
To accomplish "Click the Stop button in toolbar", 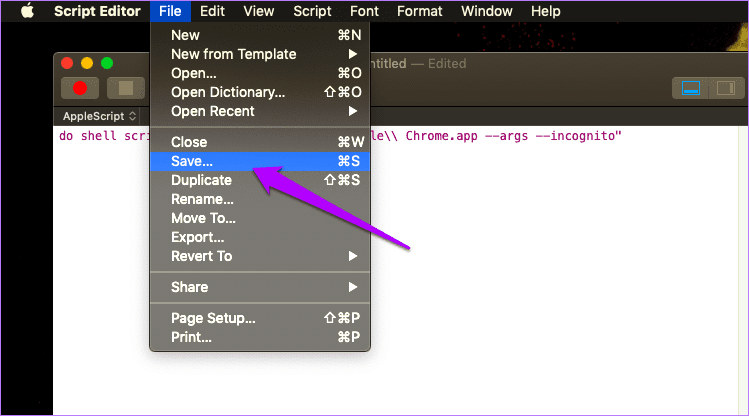I will (126, 88).
